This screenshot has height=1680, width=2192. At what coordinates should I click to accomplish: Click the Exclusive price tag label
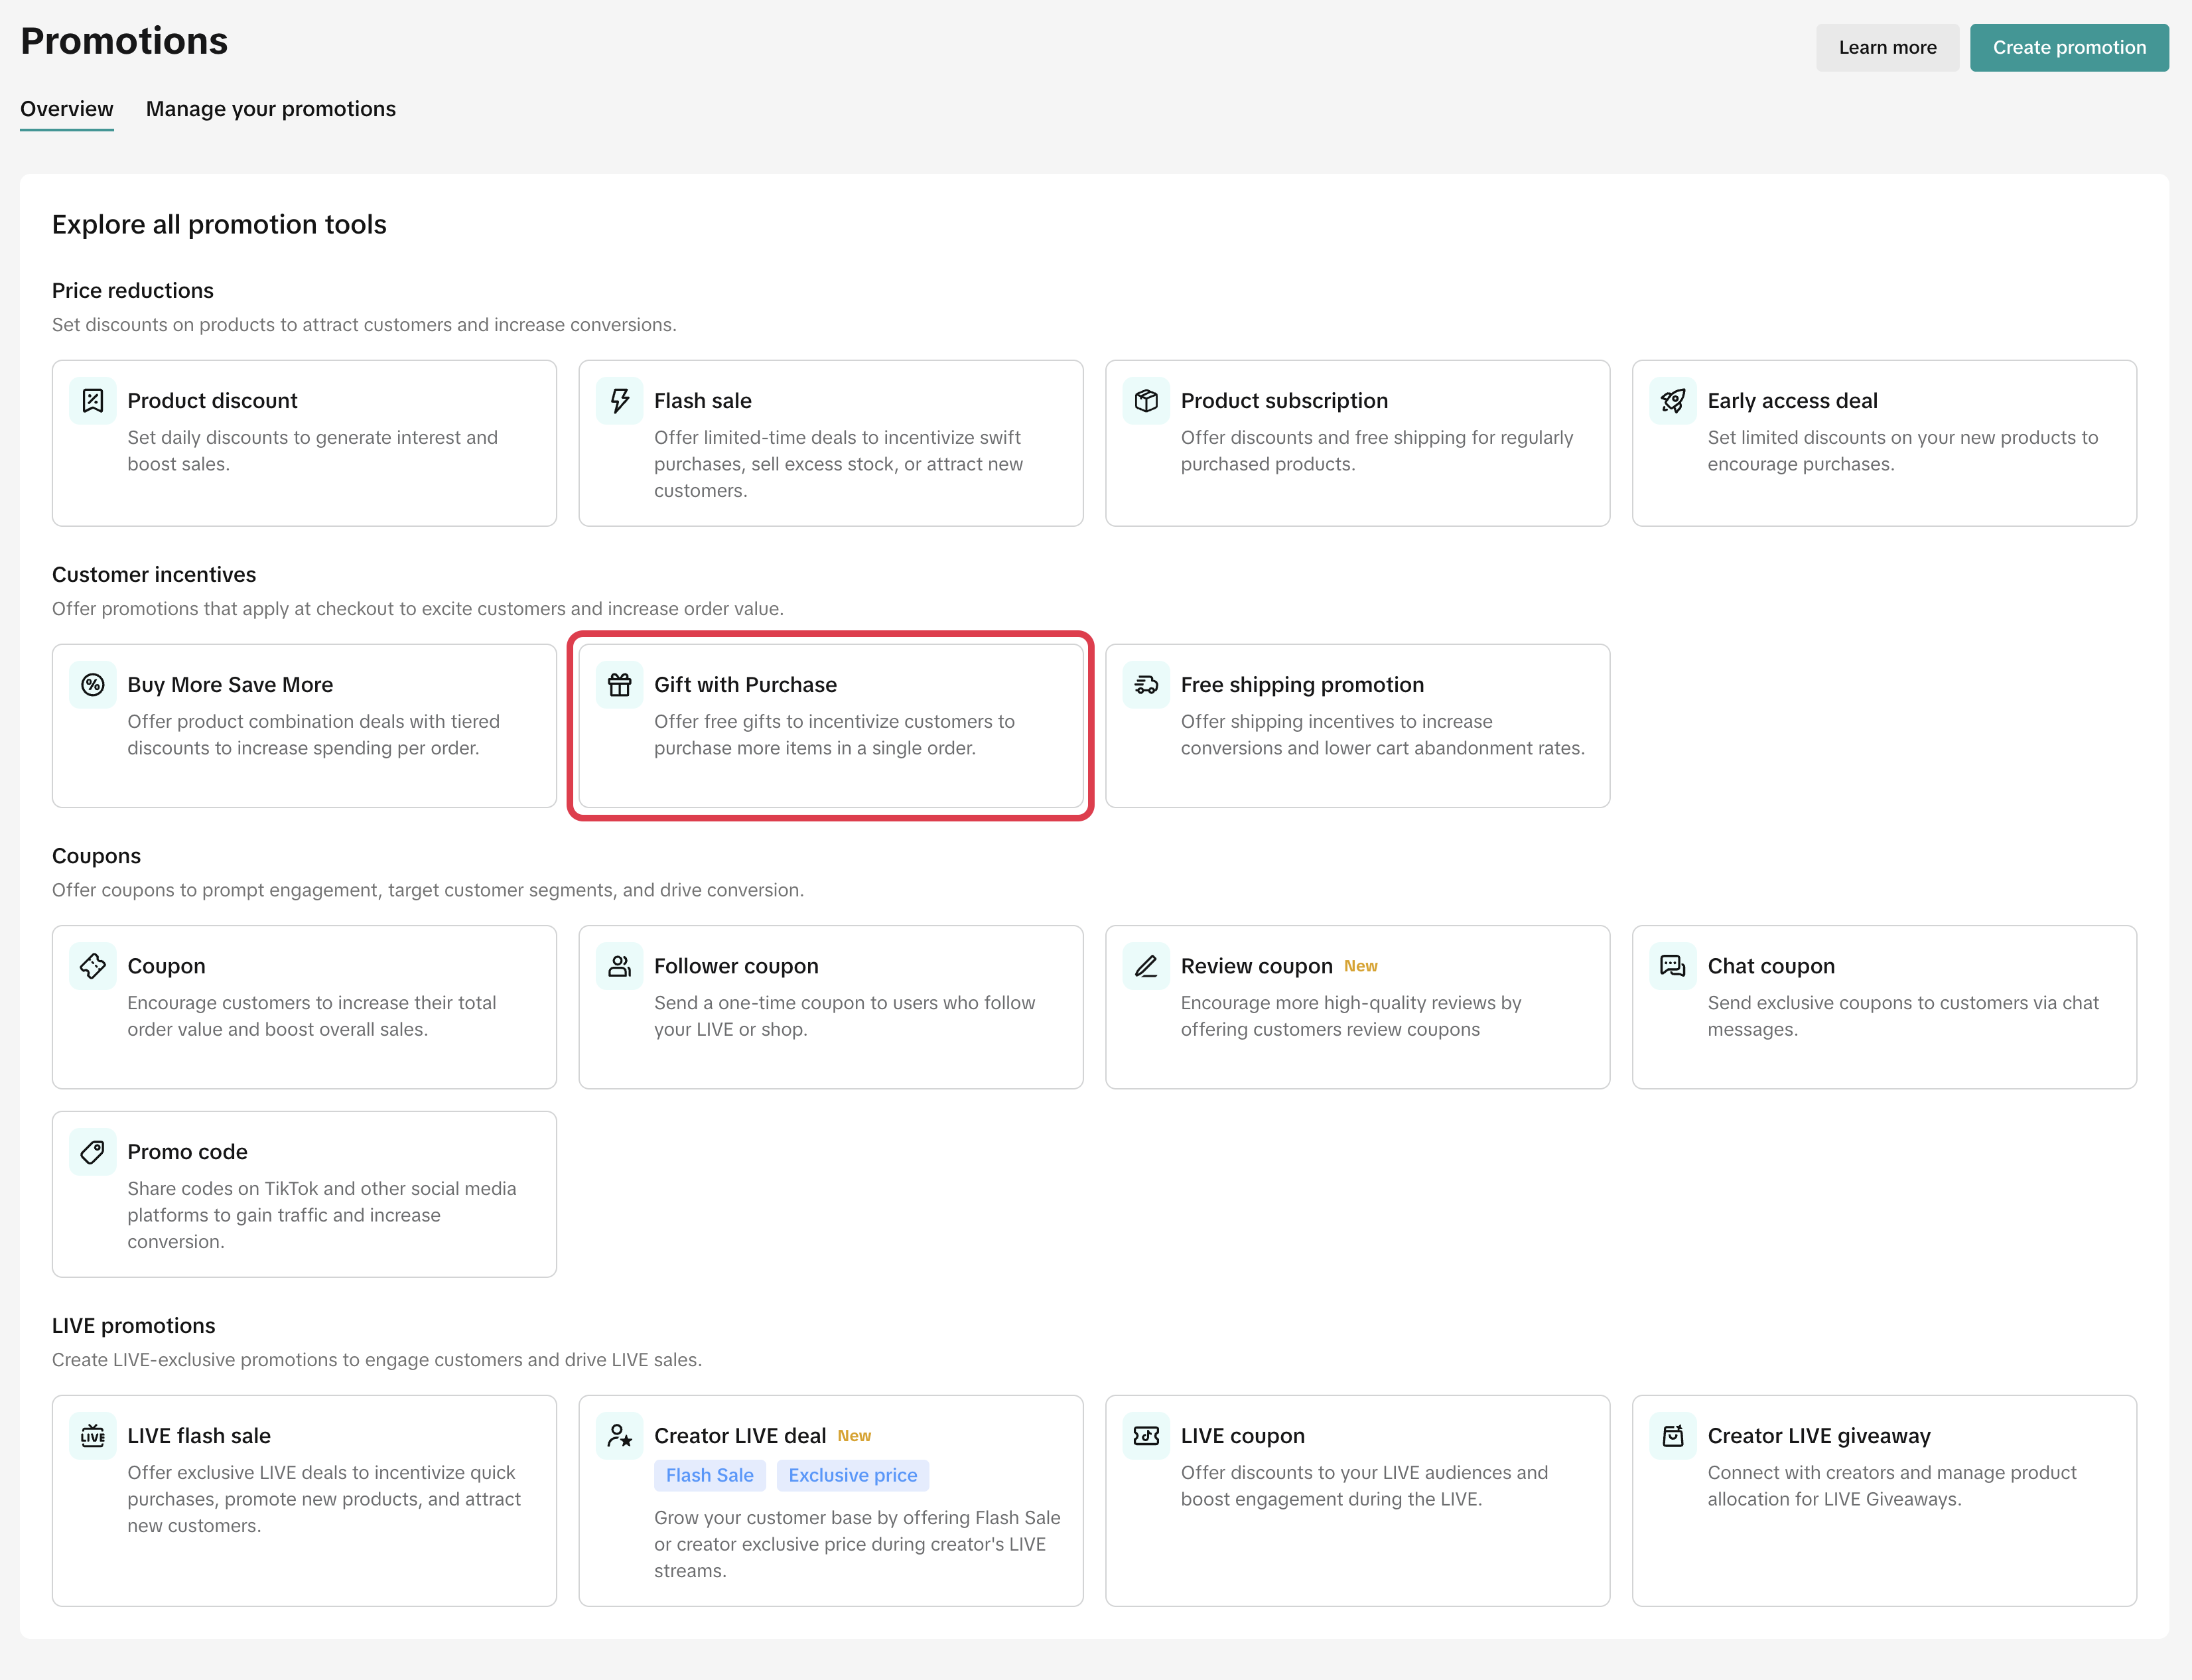[x=852, y=1475]
